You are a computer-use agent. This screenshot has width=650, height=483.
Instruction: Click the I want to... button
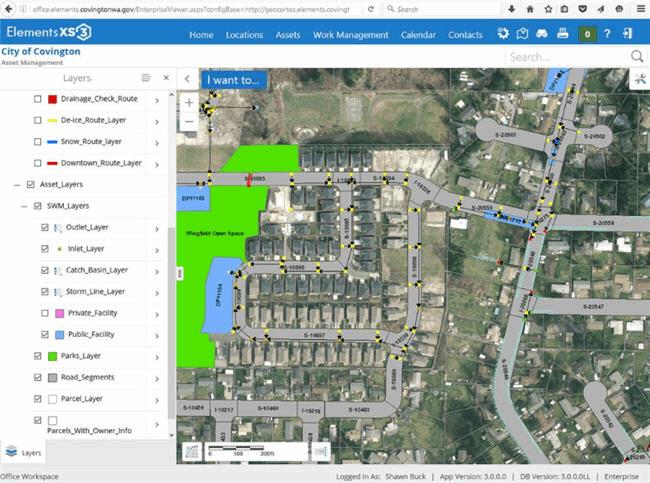tap(232, 79)
